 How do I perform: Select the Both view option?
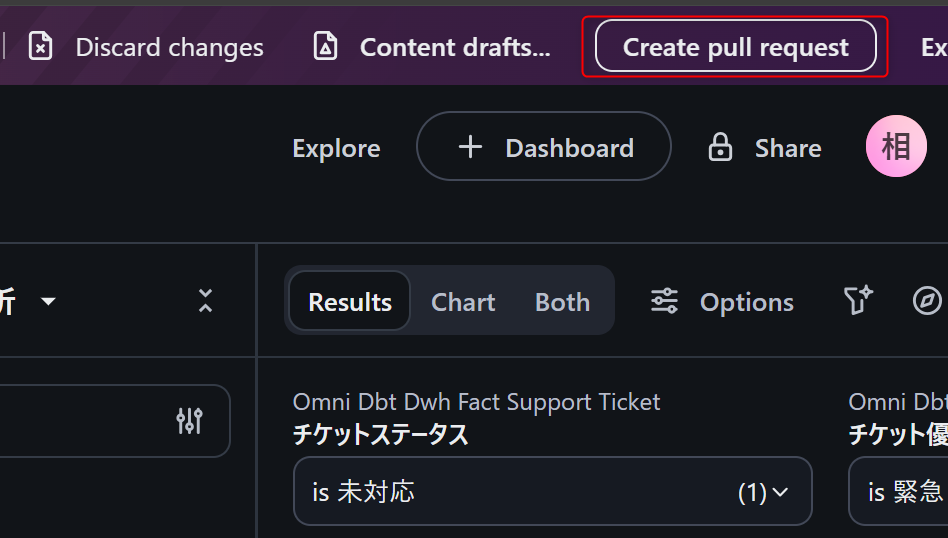tap(562, 302)
